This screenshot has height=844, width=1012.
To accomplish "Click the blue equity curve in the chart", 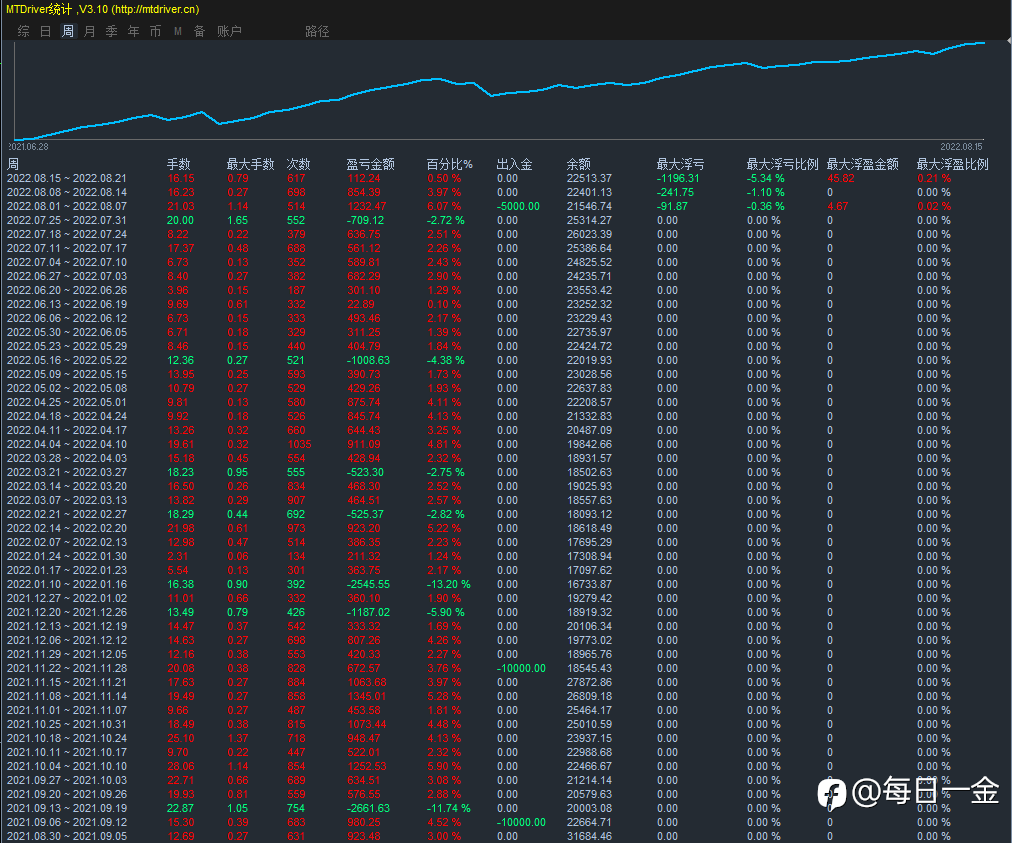I will 491,95.
